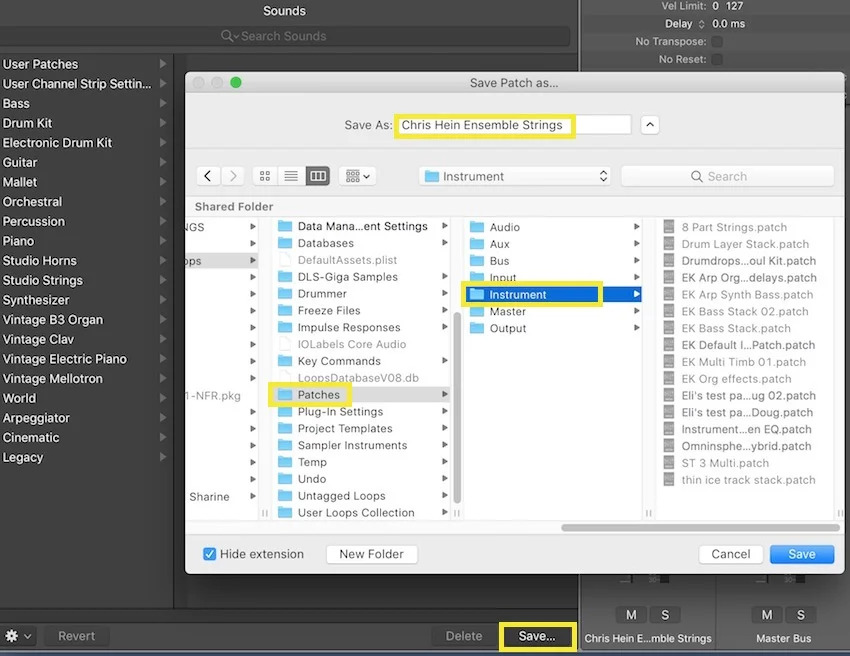Viewport: 850px width, 656px height.
Task: Mute the Chris Hein Ensemble Strings channel
Action: [x=631, y=615]
